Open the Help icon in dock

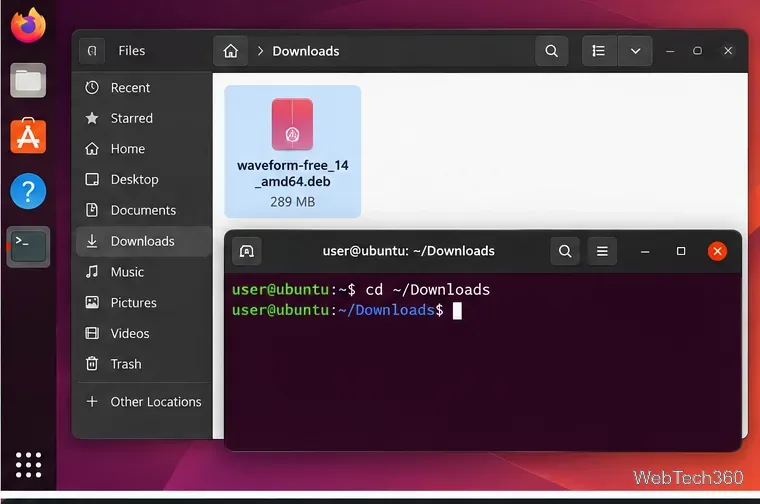point(28,191)
